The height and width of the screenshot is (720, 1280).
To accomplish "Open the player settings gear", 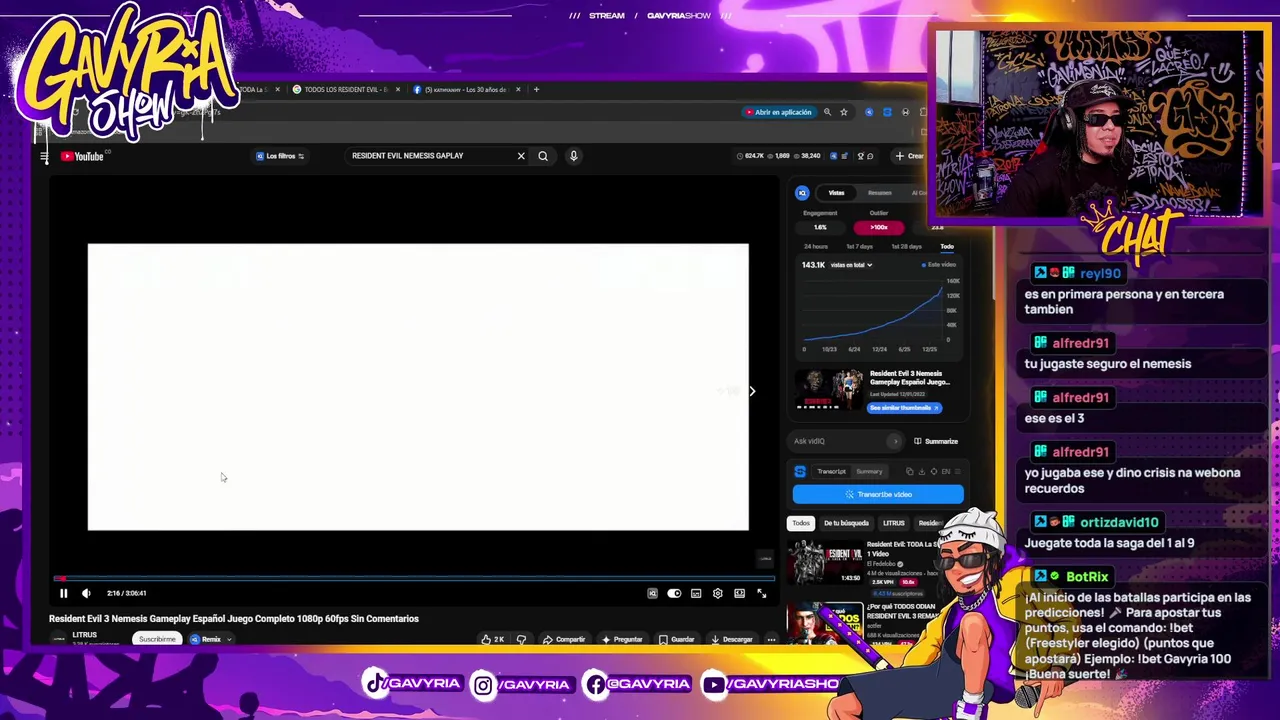I will 717,594.
